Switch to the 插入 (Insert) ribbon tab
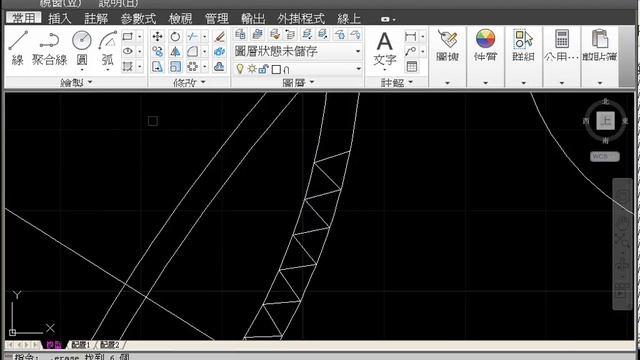Screen dimensions: 640x360 pos(60,18)
